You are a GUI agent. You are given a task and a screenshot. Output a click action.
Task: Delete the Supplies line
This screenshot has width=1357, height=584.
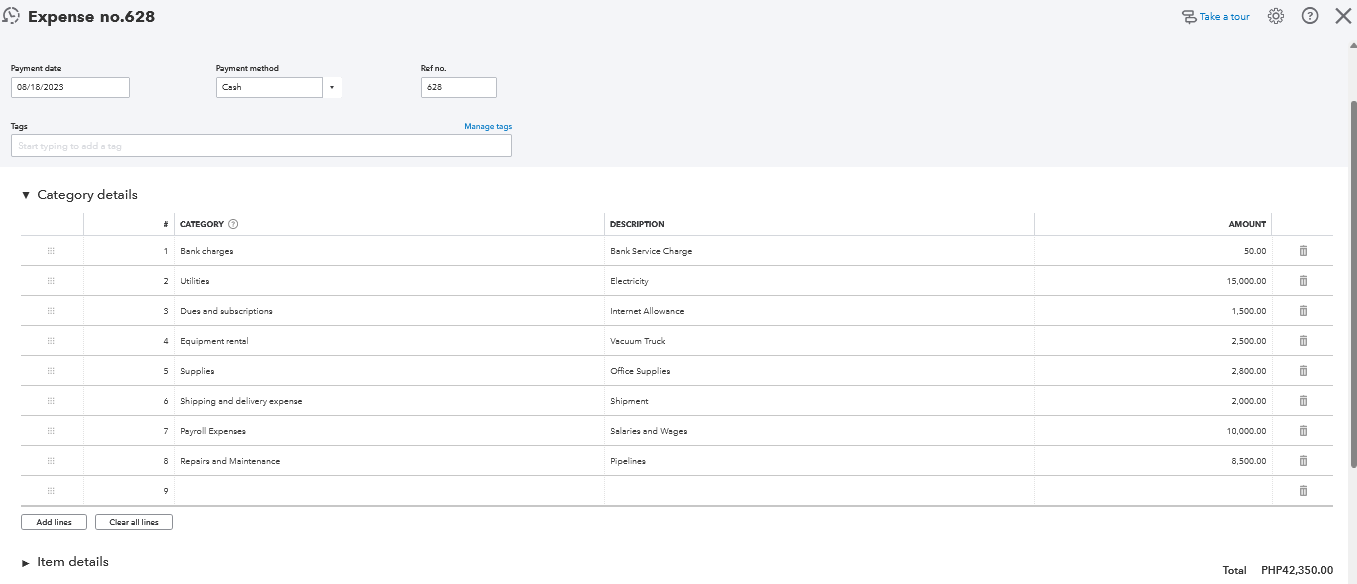[1303, 371]
